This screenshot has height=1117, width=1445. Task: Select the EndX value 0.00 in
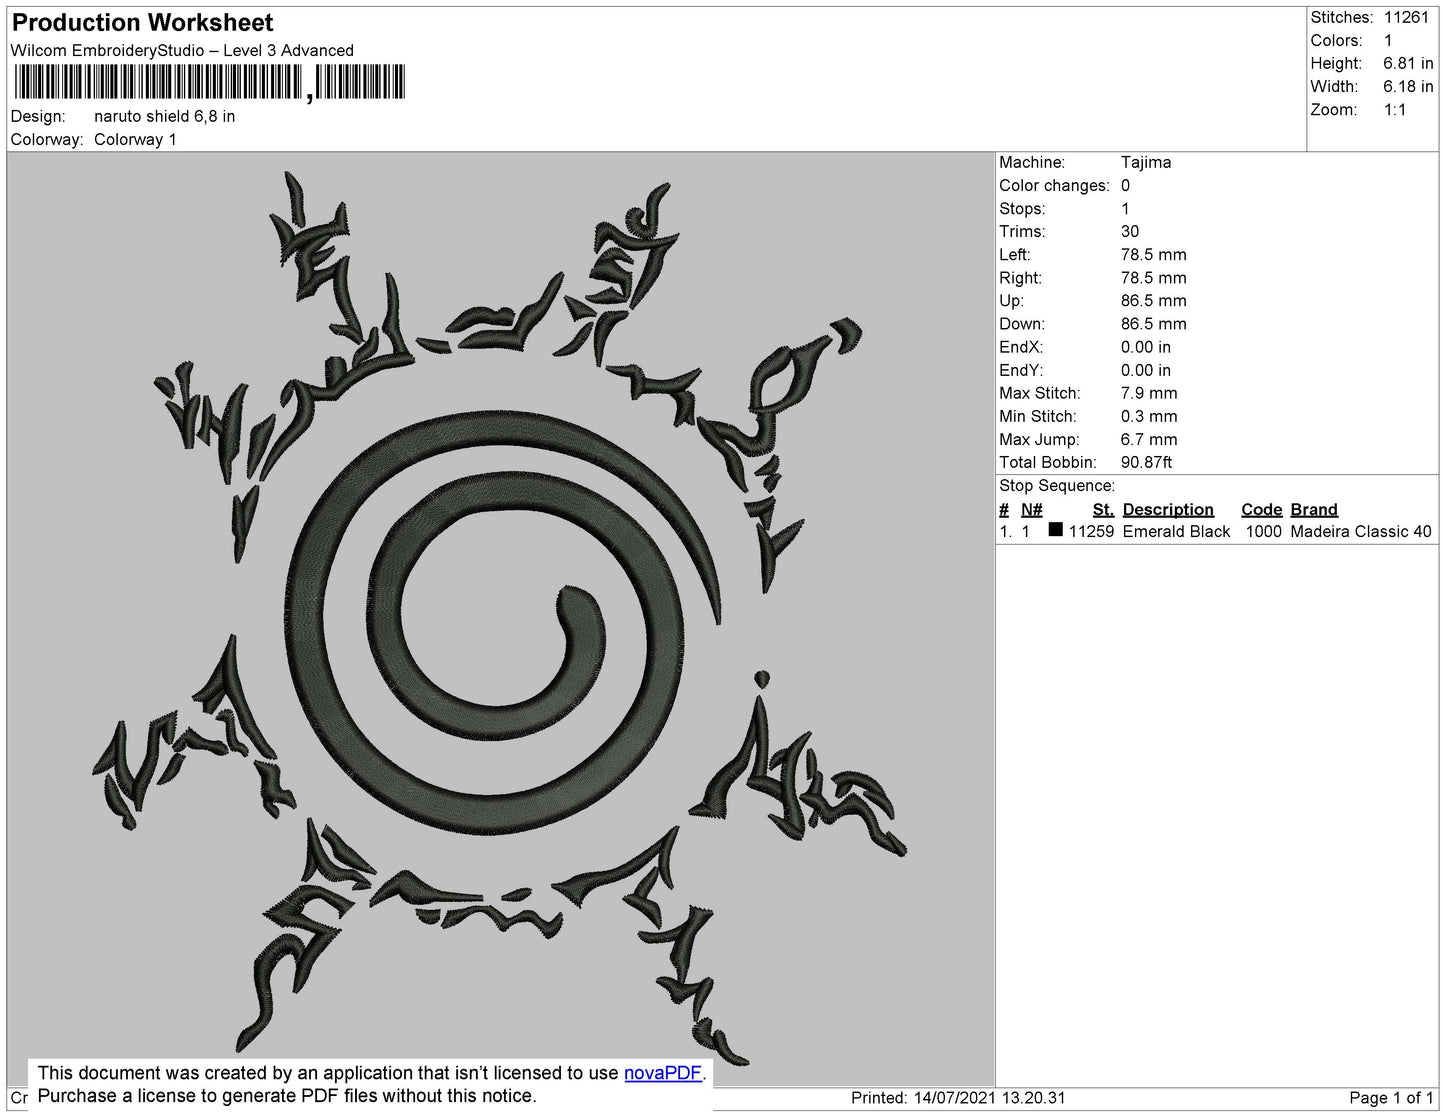(1146, 347)
